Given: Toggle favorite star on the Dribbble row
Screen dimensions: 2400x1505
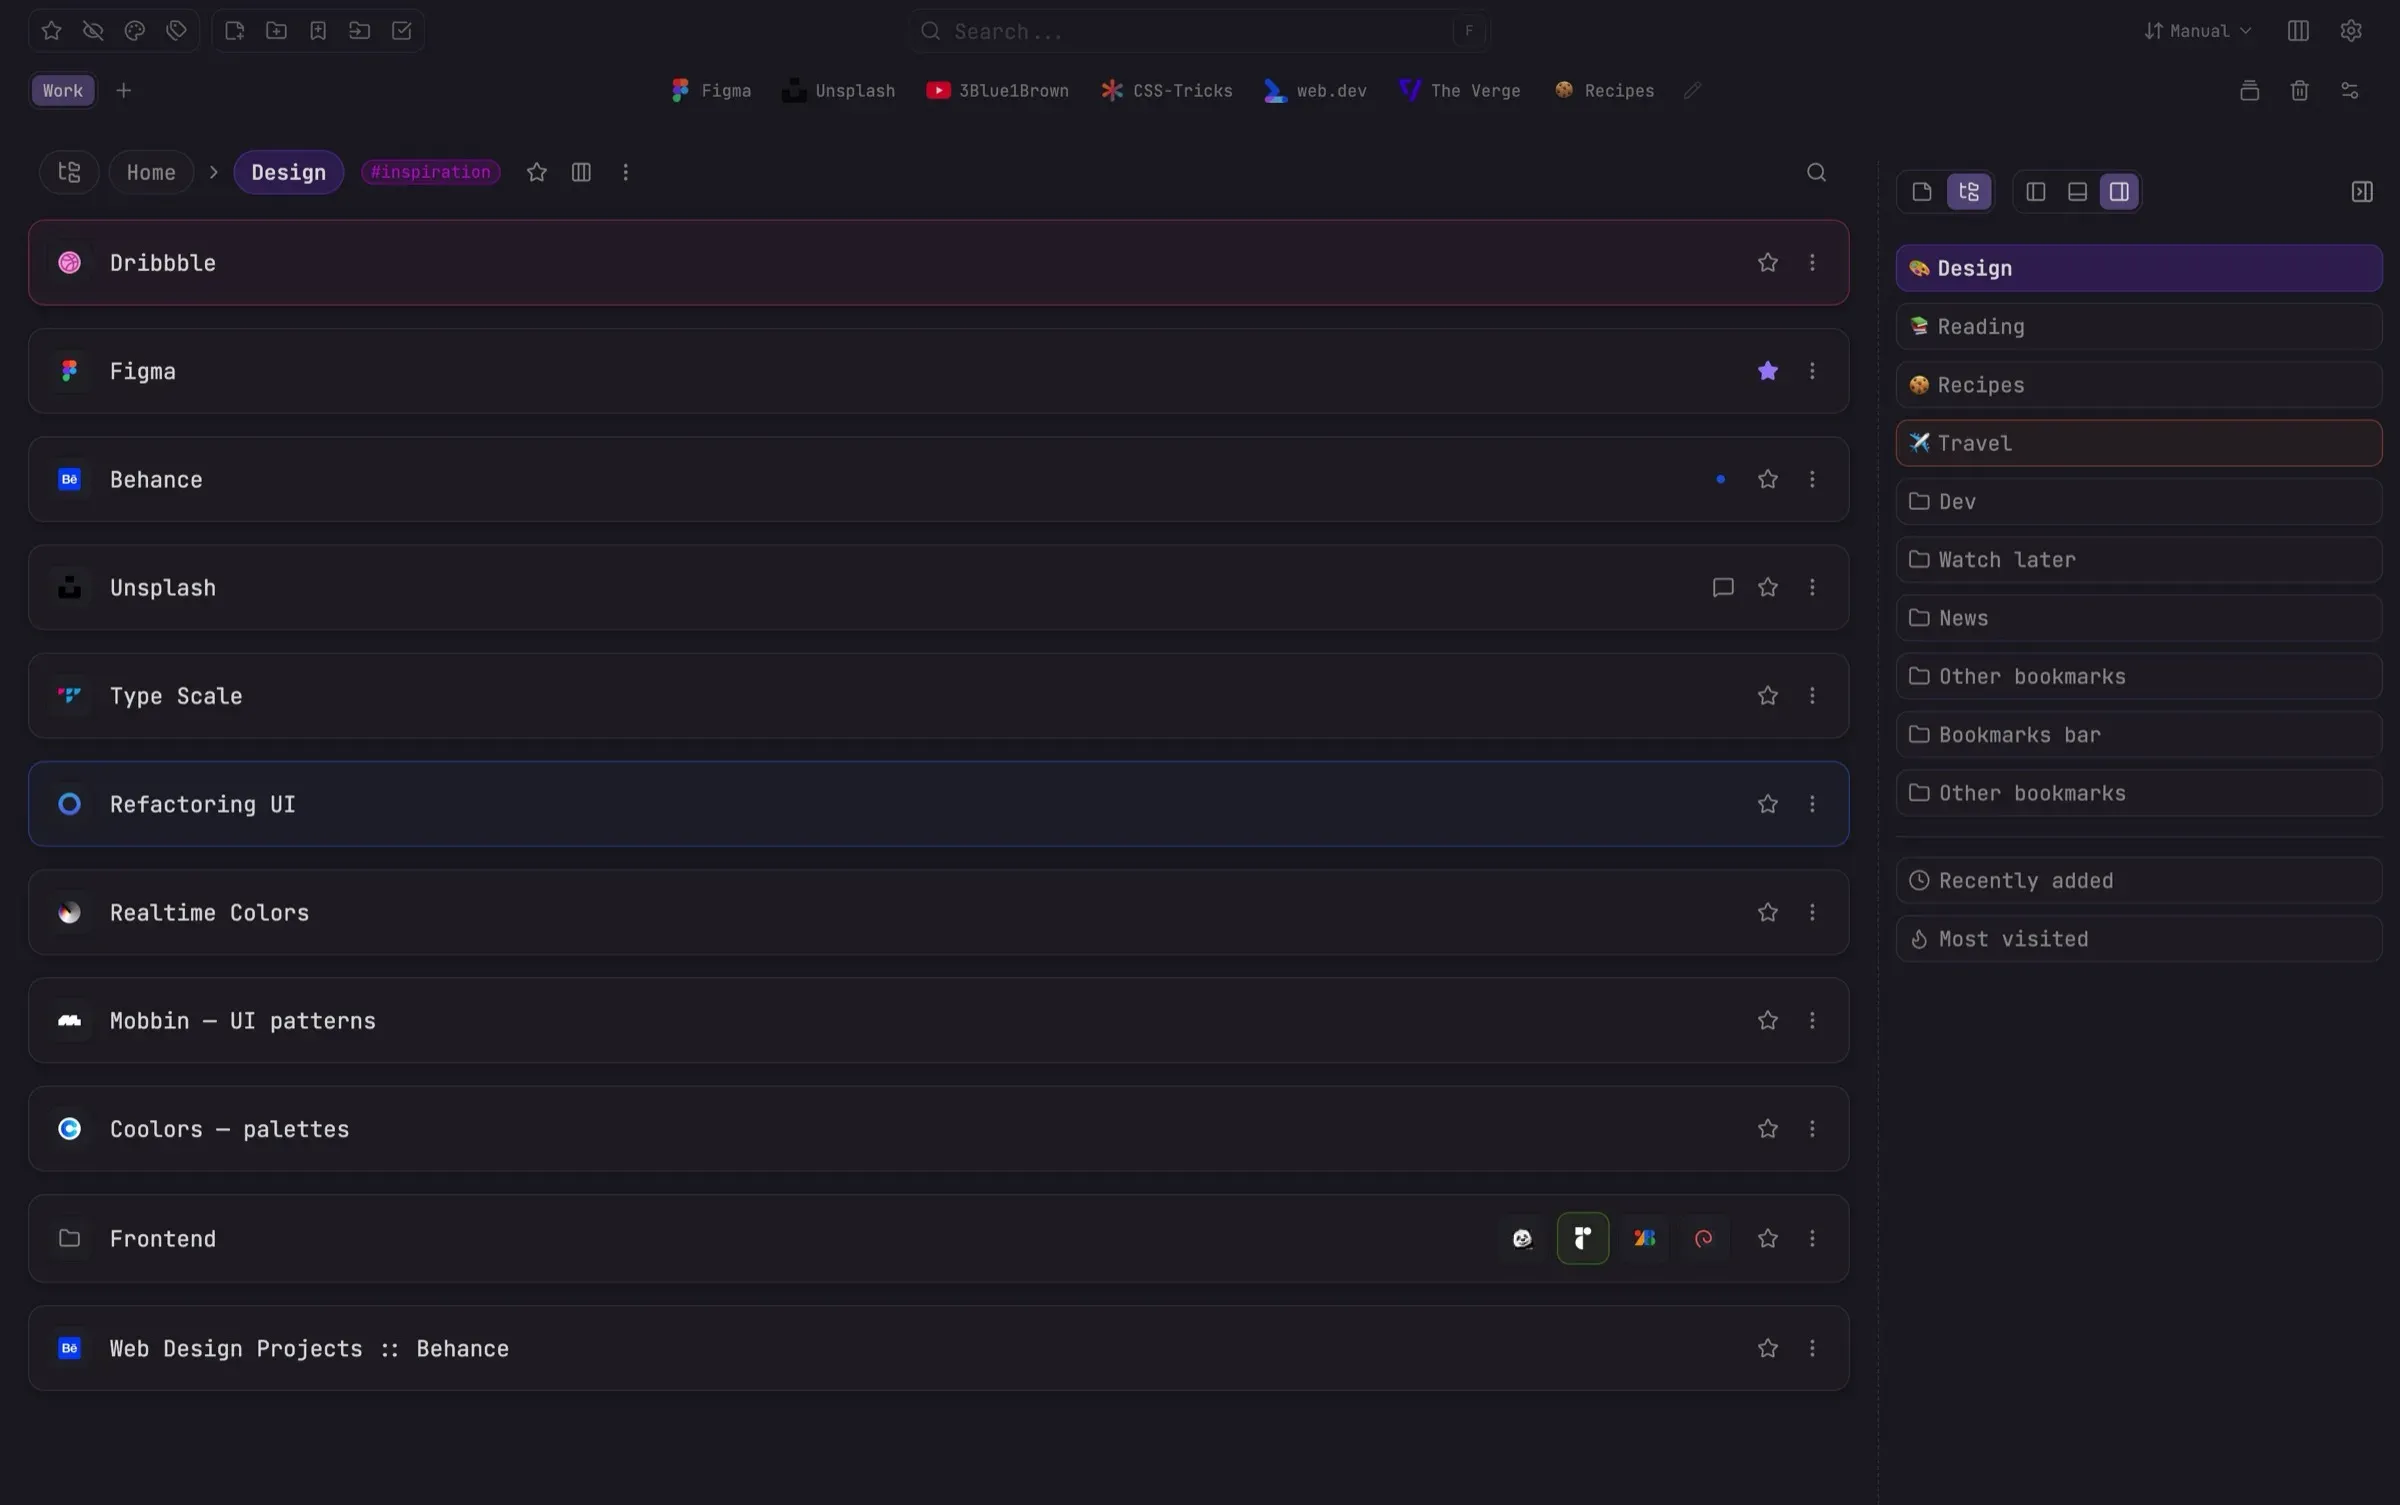Looking at the screenshot, I should [x=1768, y=263].
